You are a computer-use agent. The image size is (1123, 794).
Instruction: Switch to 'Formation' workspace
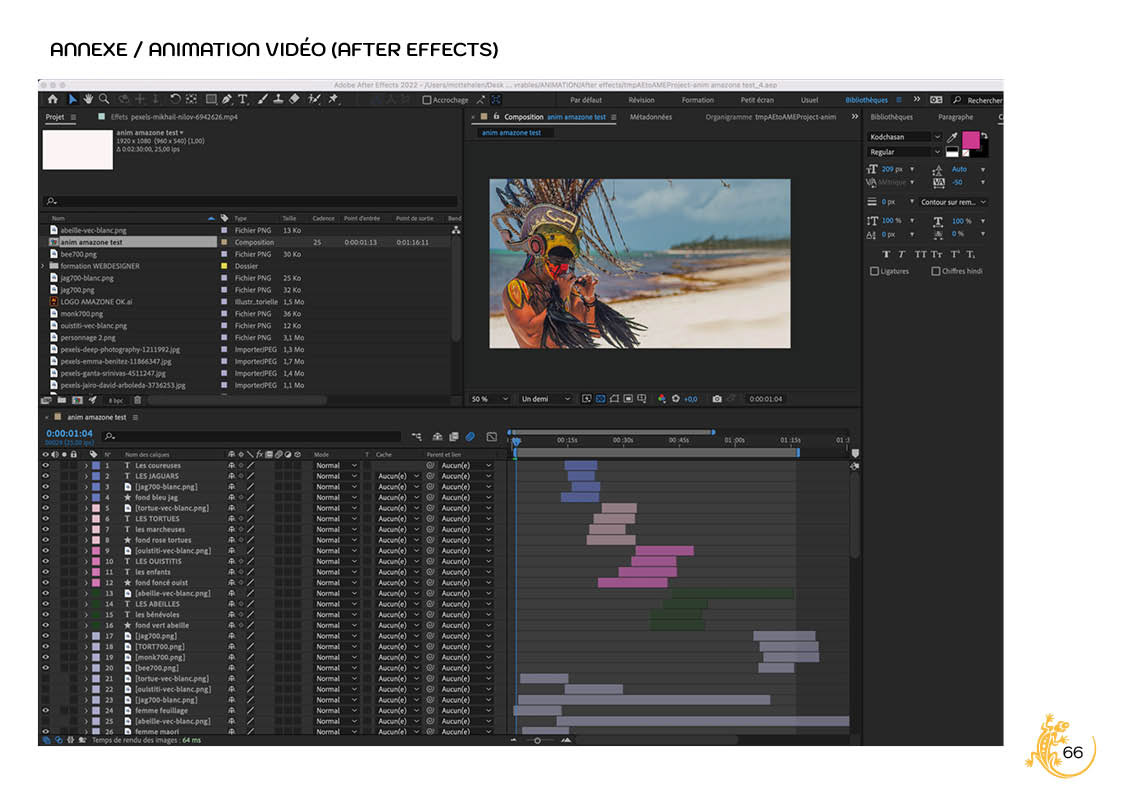coord(698,100)
